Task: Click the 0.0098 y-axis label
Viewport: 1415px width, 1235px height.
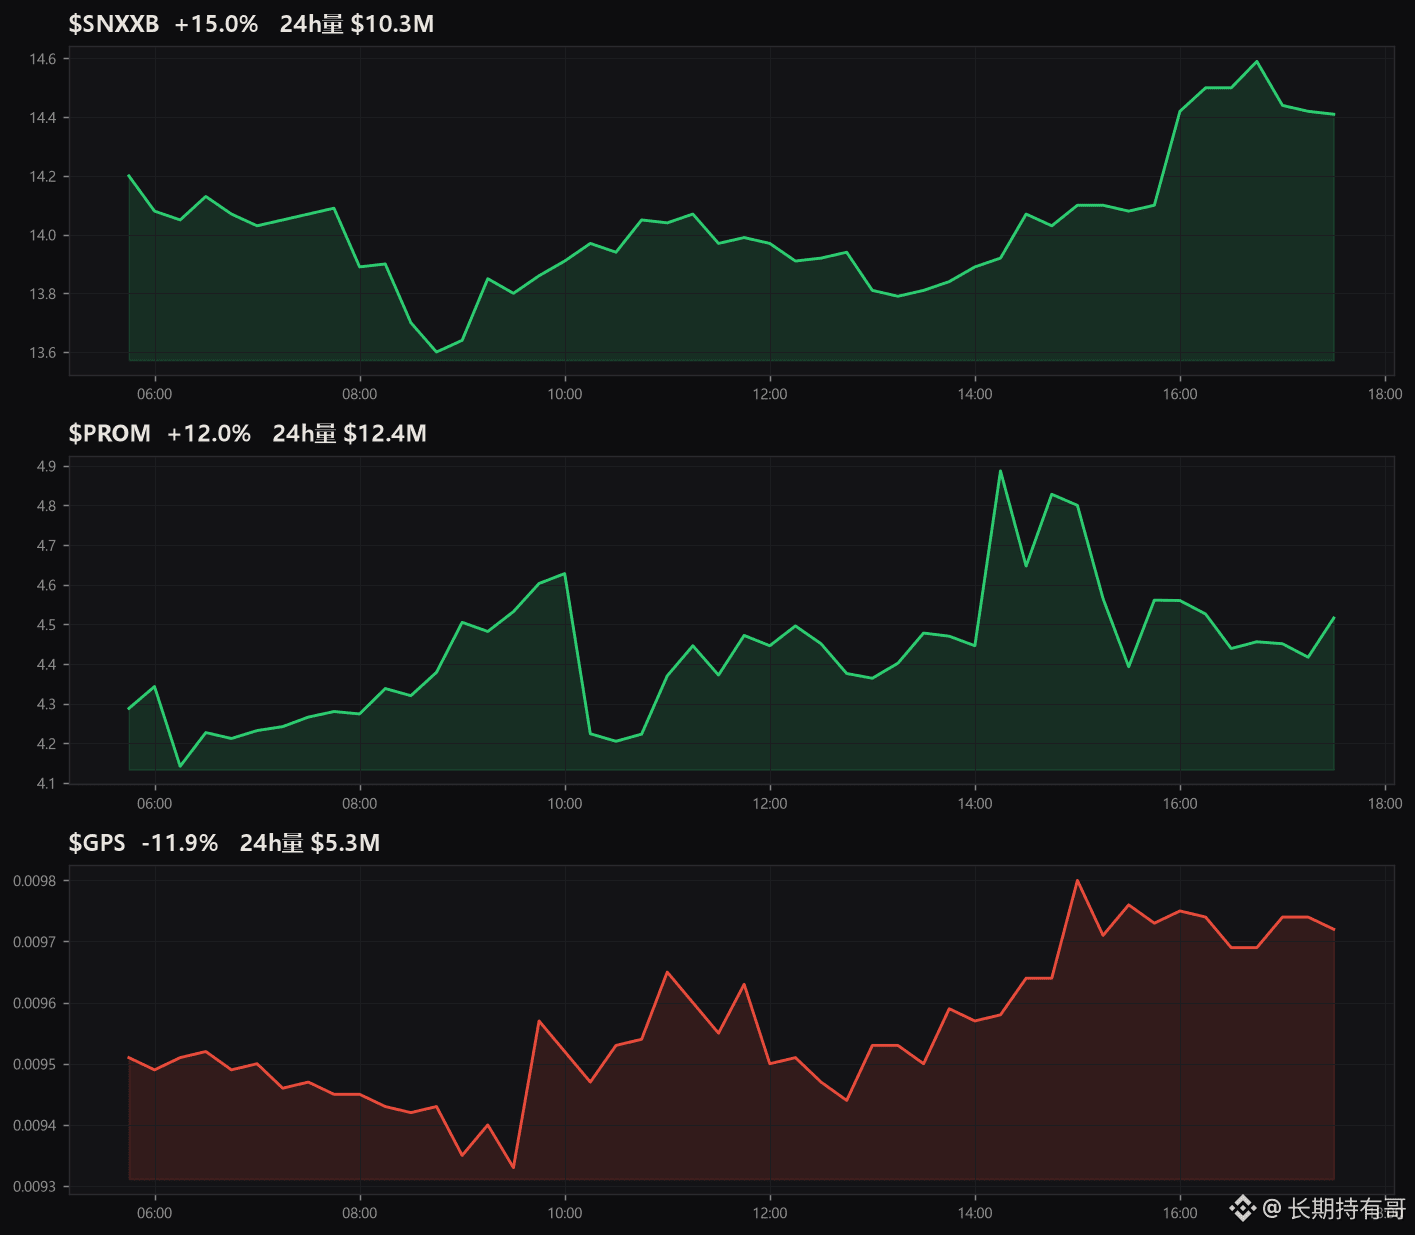Action: coord(35,881)
